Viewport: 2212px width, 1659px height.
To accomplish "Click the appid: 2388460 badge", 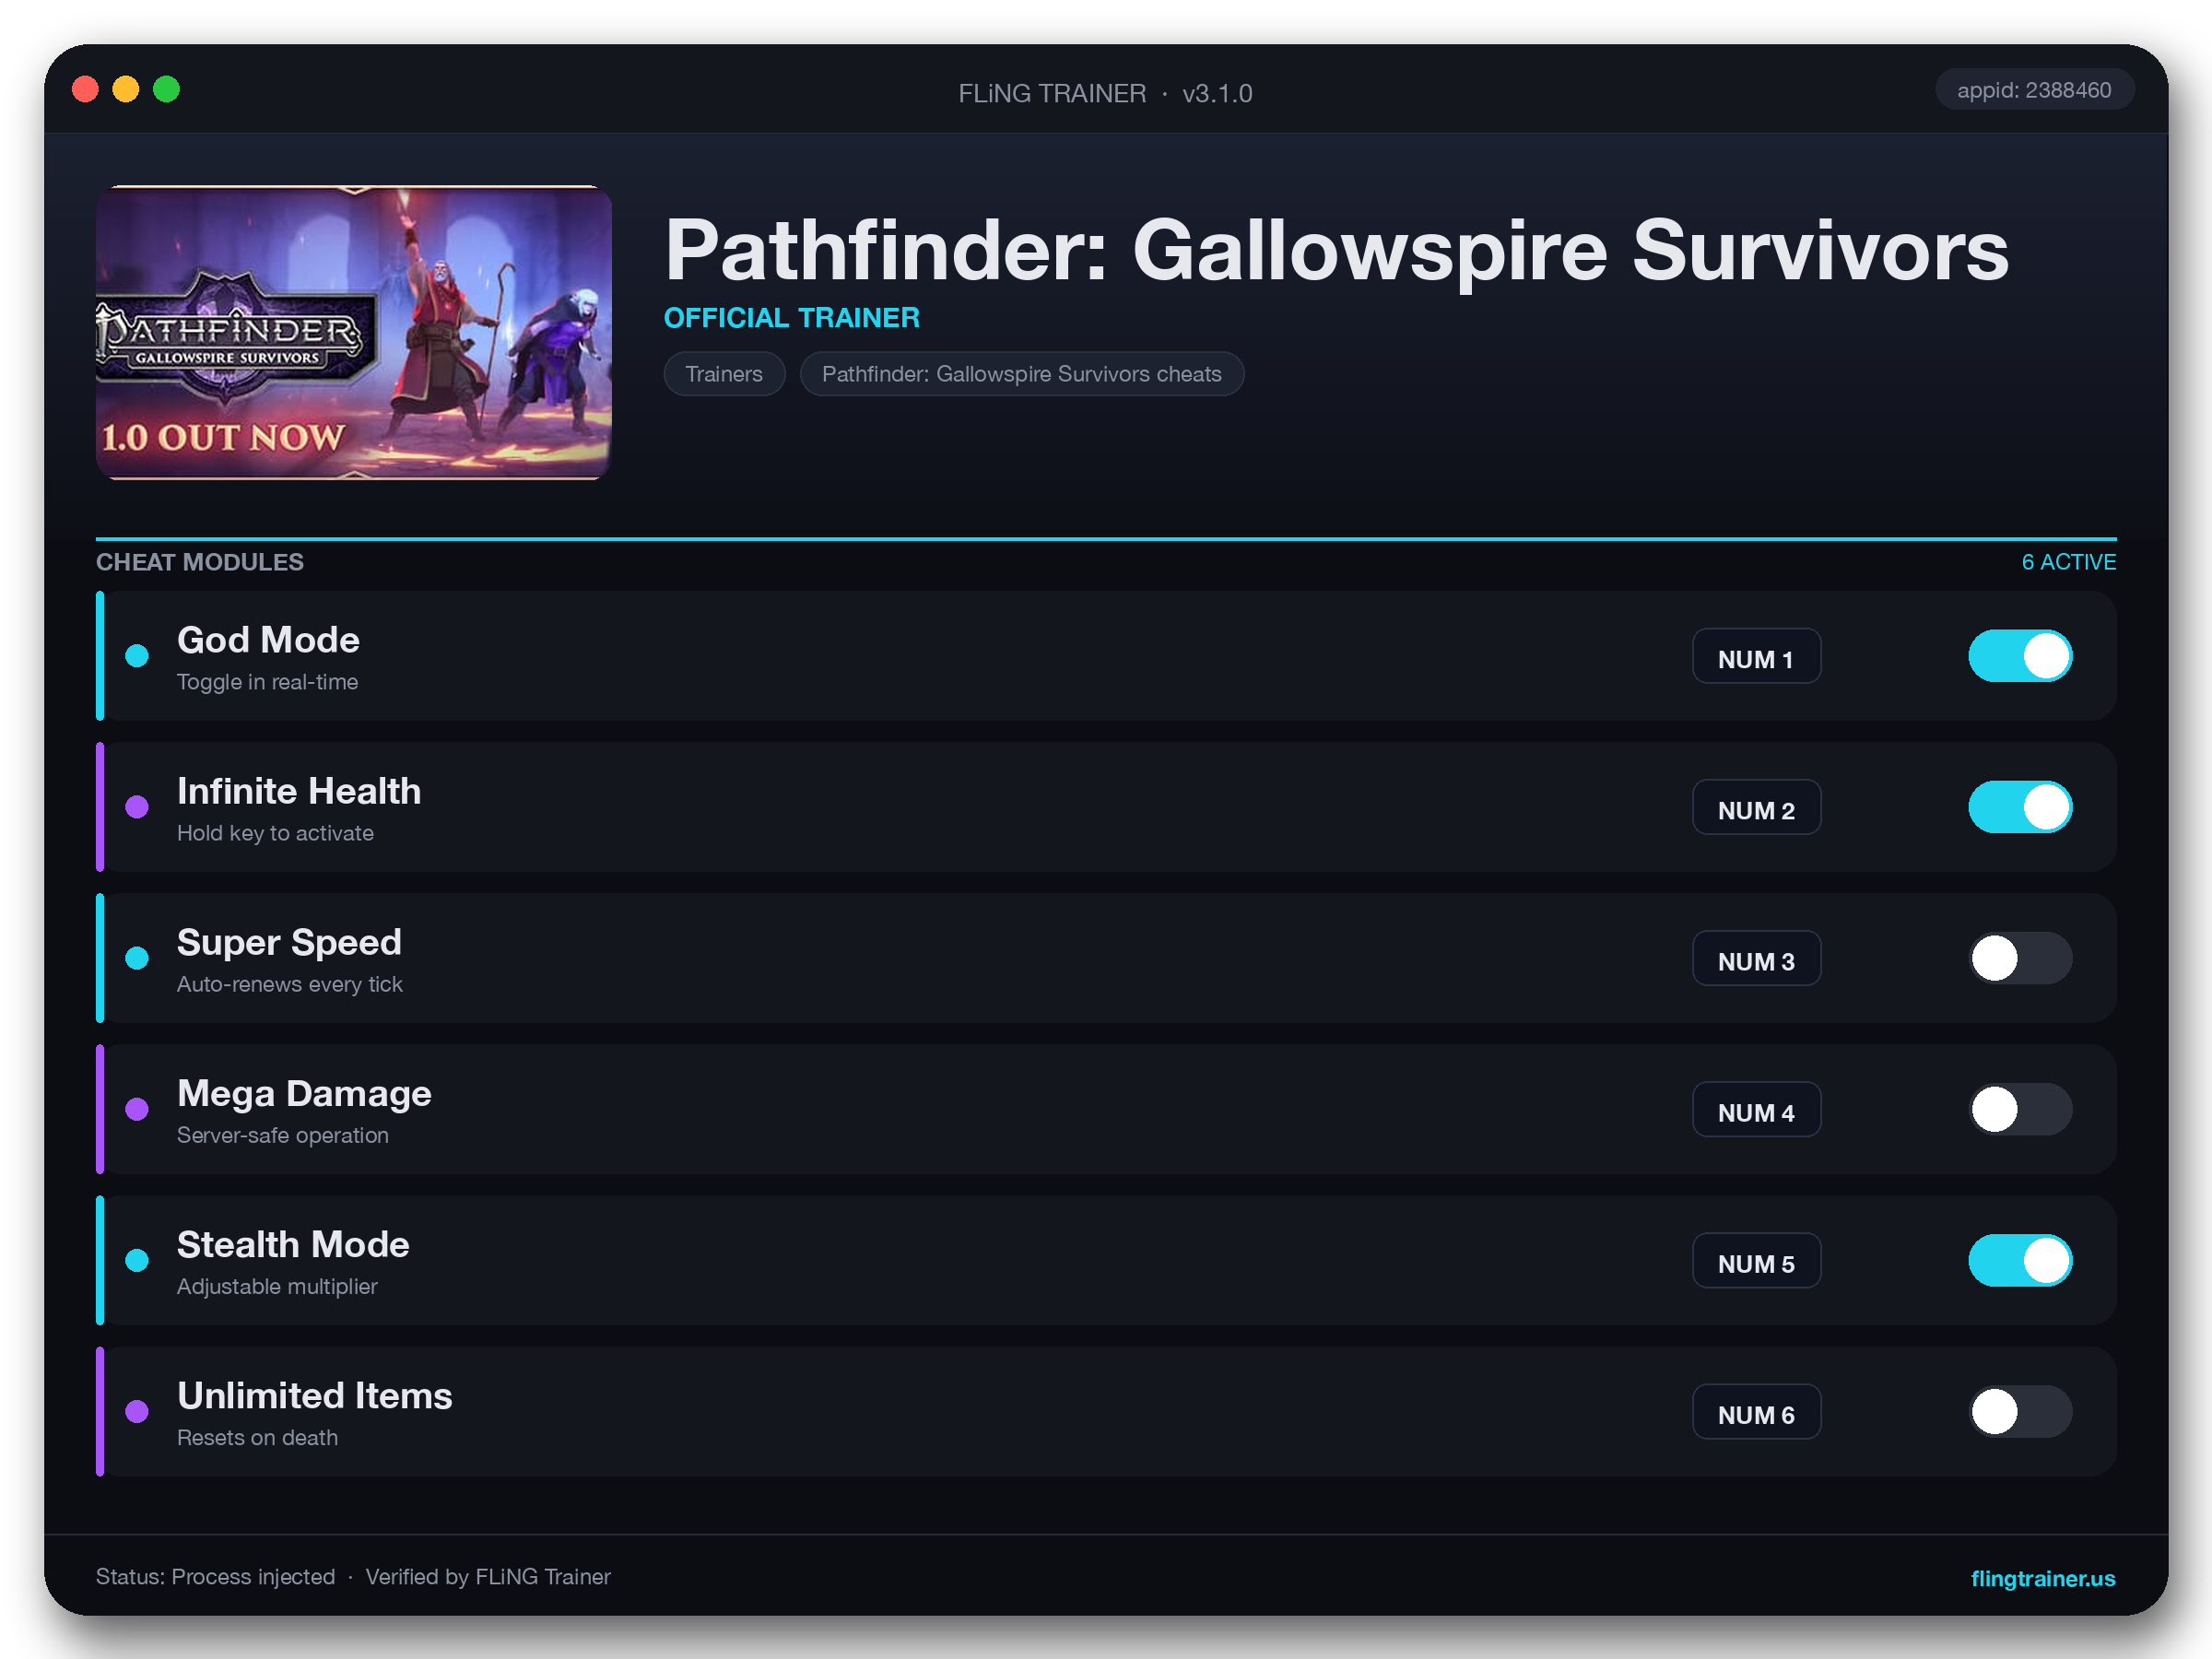I will pos(2033,90).
